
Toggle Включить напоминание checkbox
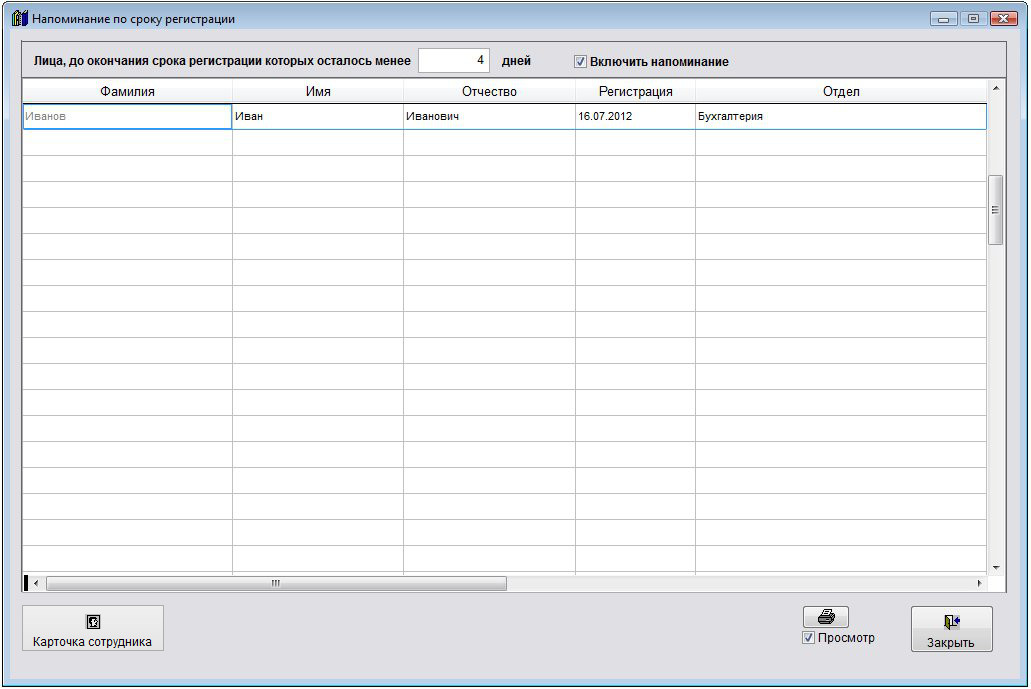click(x=580, y=62)
